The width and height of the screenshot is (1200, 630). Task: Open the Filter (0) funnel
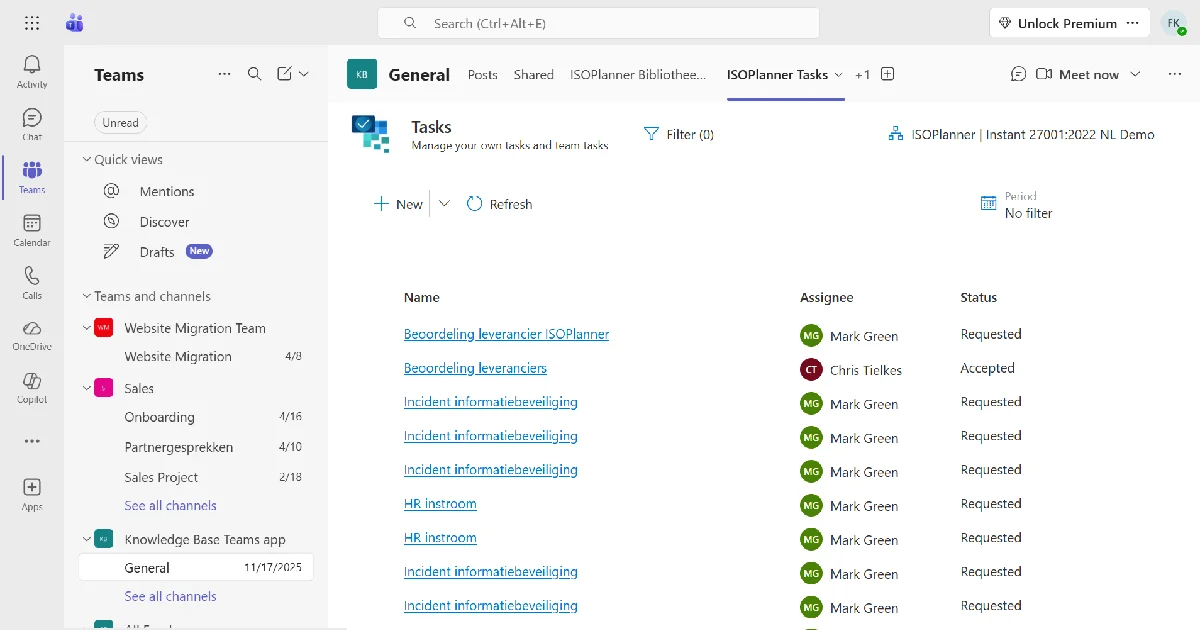pos(679,134)
